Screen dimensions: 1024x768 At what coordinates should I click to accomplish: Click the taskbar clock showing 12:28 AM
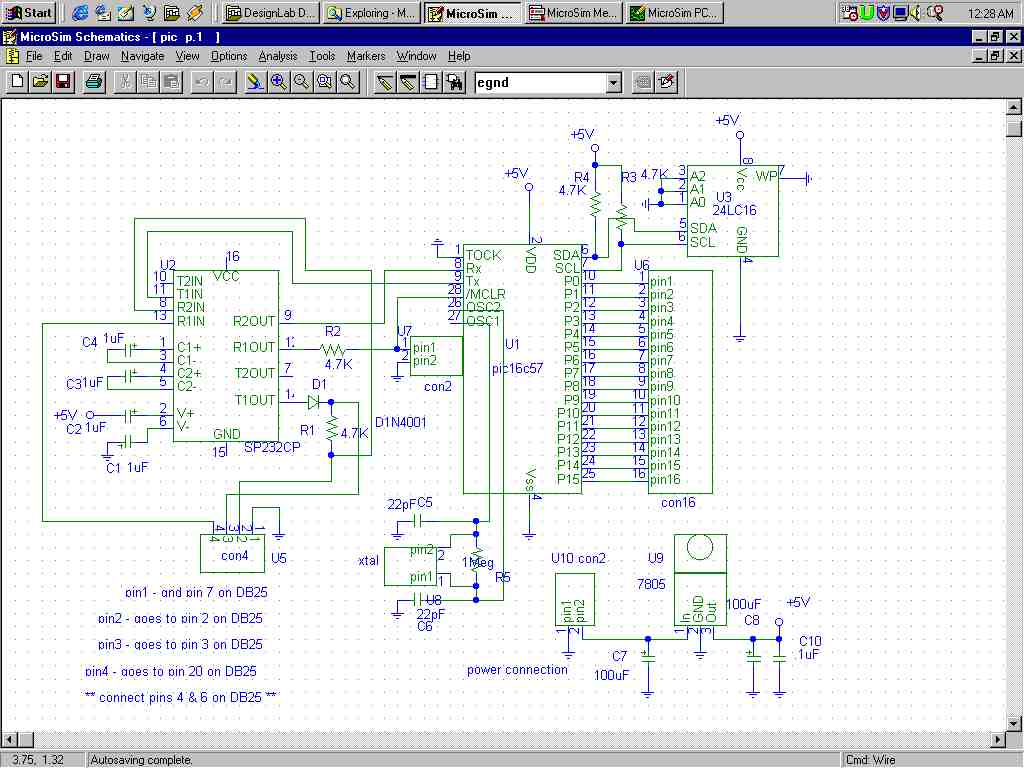coord(990,13)
